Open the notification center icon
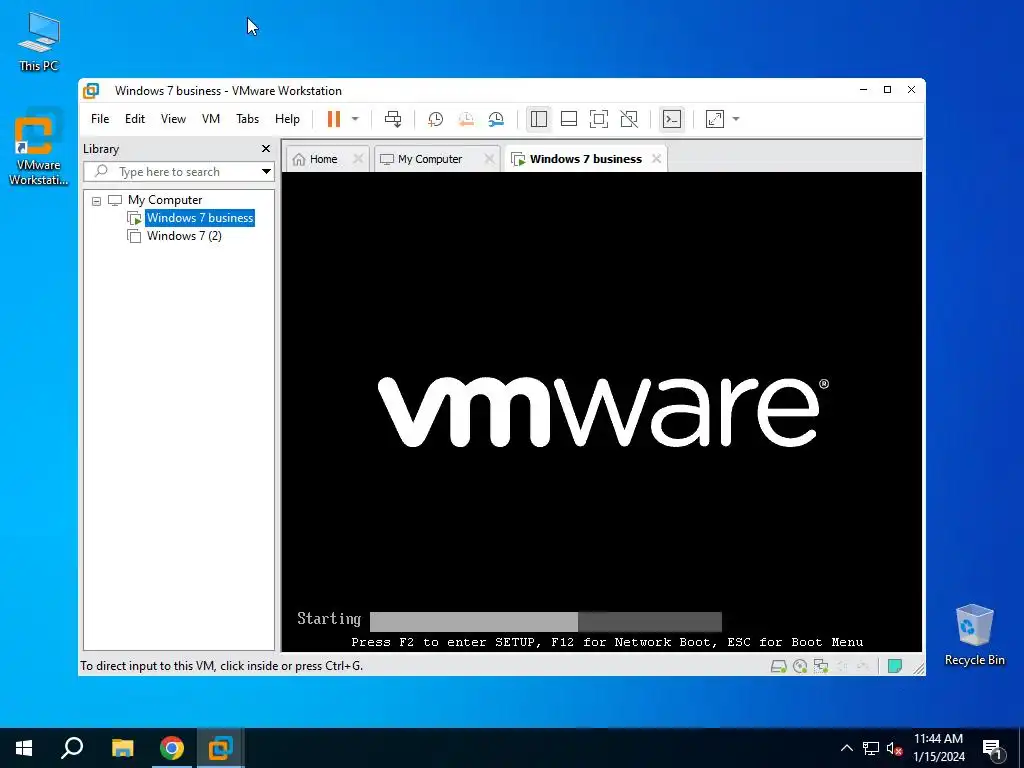 pyautogui.click(x=992, y=749)
